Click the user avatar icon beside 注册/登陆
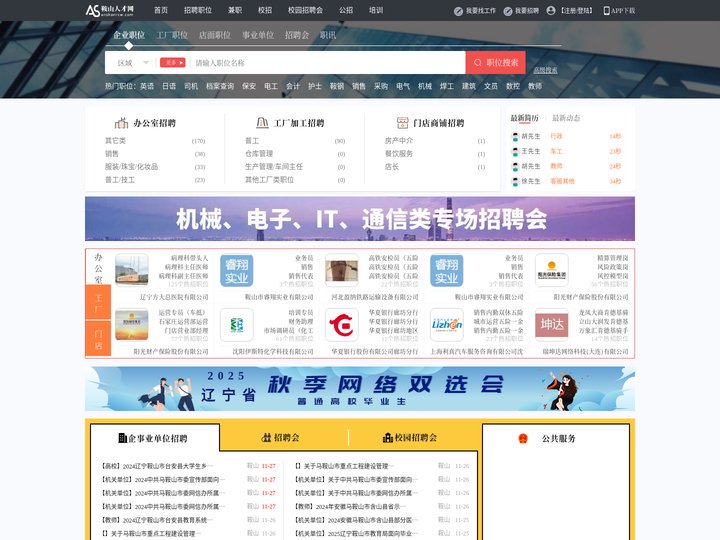Screen dimensions: 720x540 pos(551,11)
